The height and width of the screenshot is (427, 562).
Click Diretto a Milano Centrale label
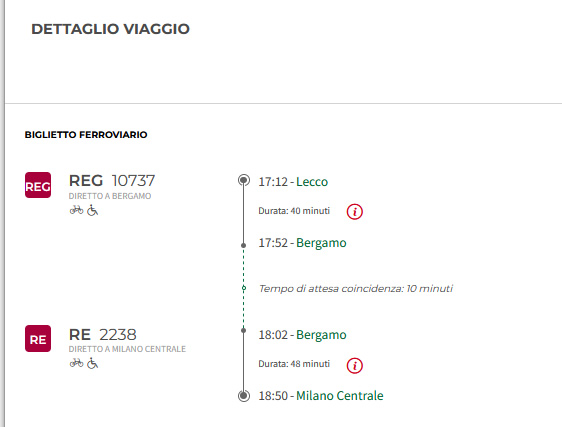127,349
